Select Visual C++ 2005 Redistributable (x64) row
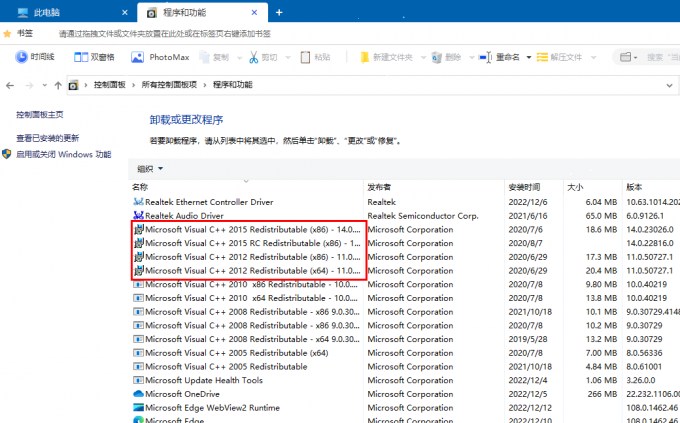 click(405, 353)
